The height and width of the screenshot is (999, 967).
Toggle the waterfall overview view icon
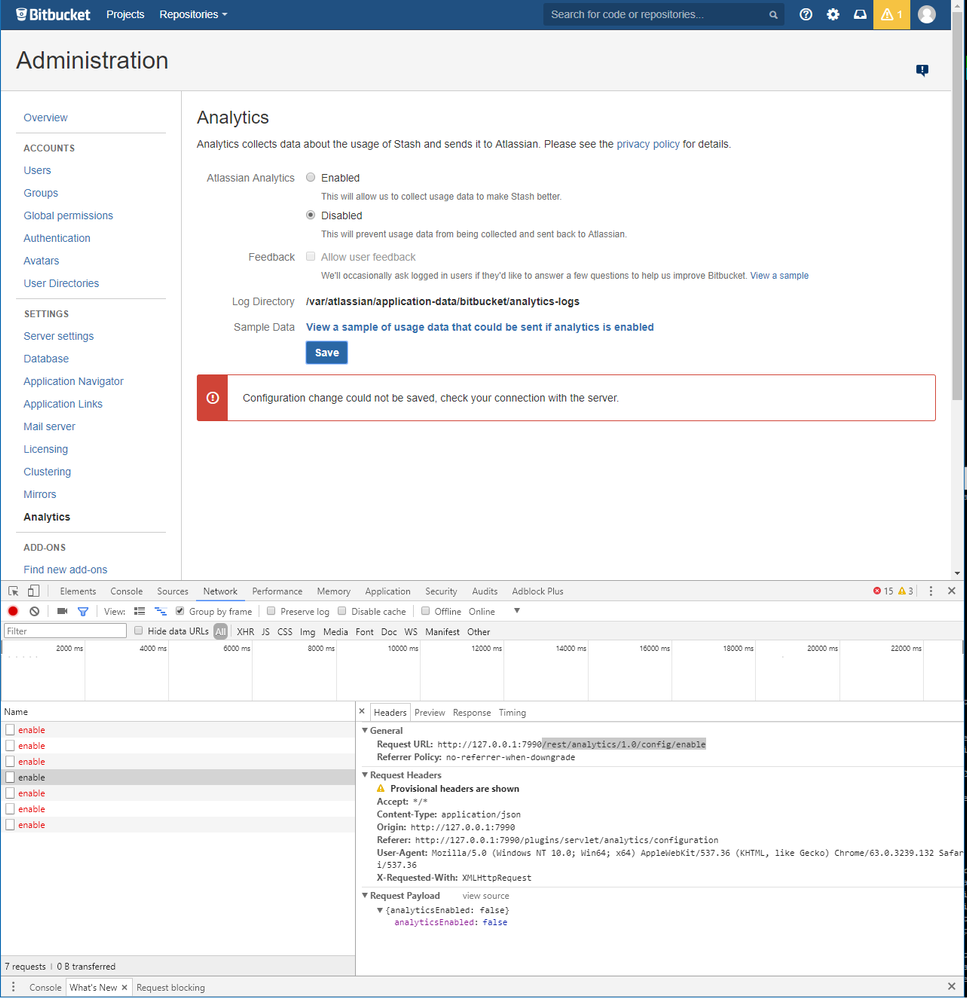tap(161, 611)
